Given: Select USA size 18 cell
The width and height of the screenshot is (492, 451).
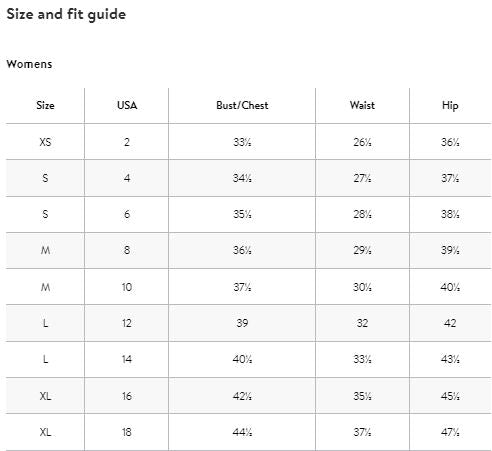Looking at the screenshot, I should tap(127, 432).
